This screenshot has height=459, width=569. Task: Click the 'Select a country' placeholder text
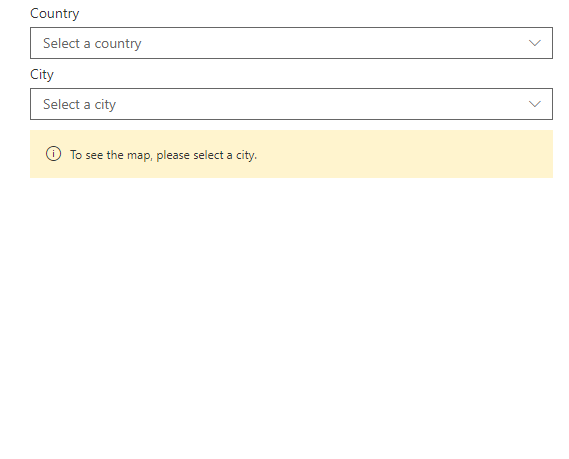pos(92,44)
